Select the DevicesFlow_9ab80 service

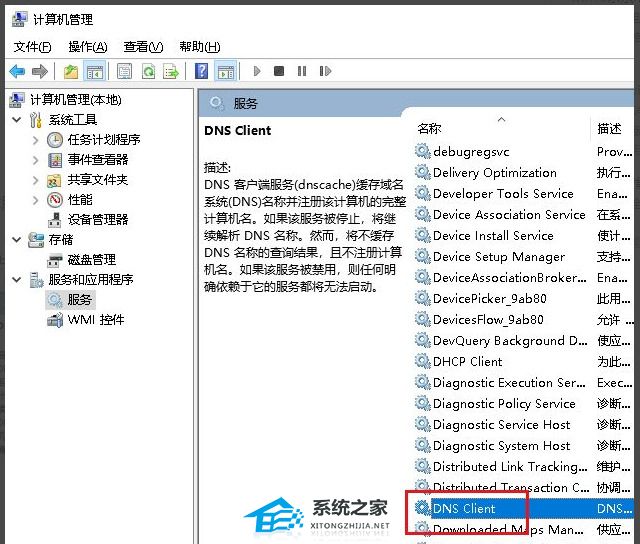524,320
